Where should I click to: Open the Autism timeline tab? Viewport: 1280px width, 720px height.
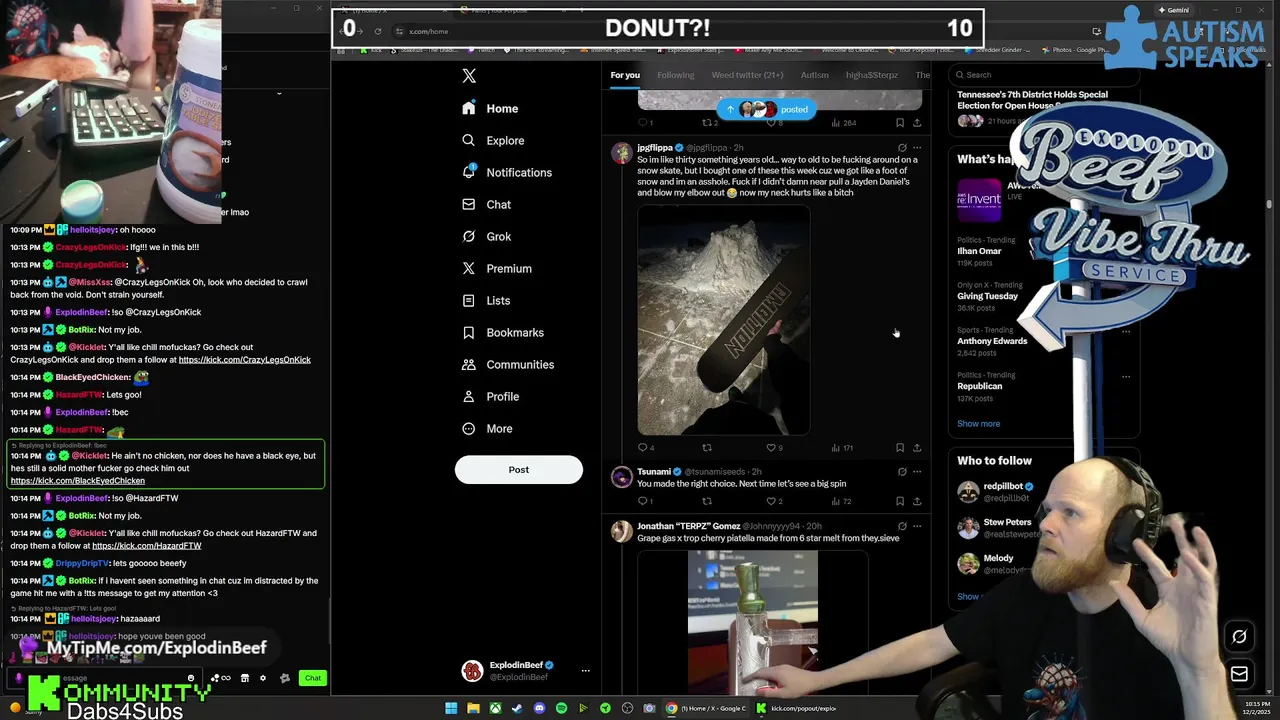(815, 75)
